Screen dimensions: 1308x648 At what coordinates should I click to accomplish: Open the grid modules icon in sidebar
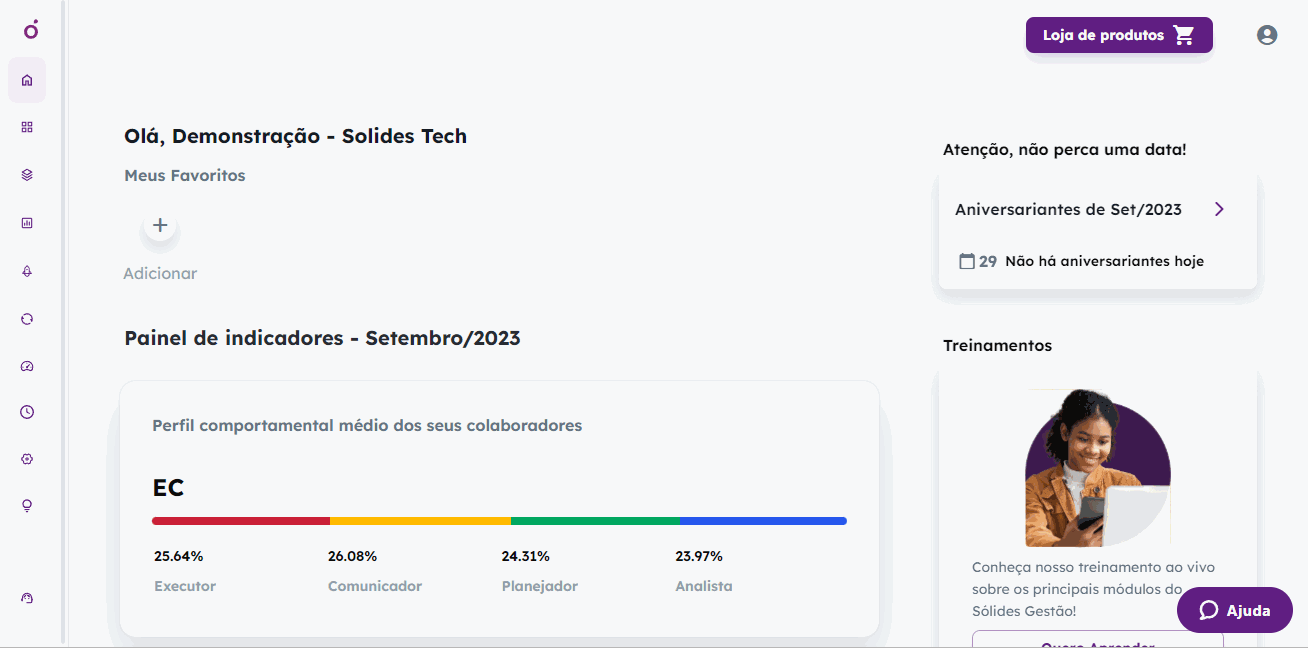pos(27,127)
